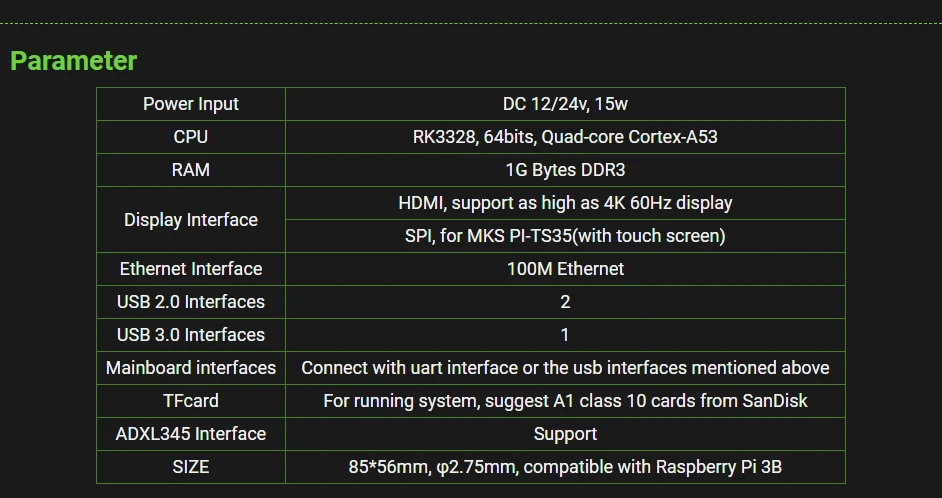The height and width of the screenshot is (498, 942).
Task: Click the ADXL345 Interface label
Action: click(x=191, y=434)
